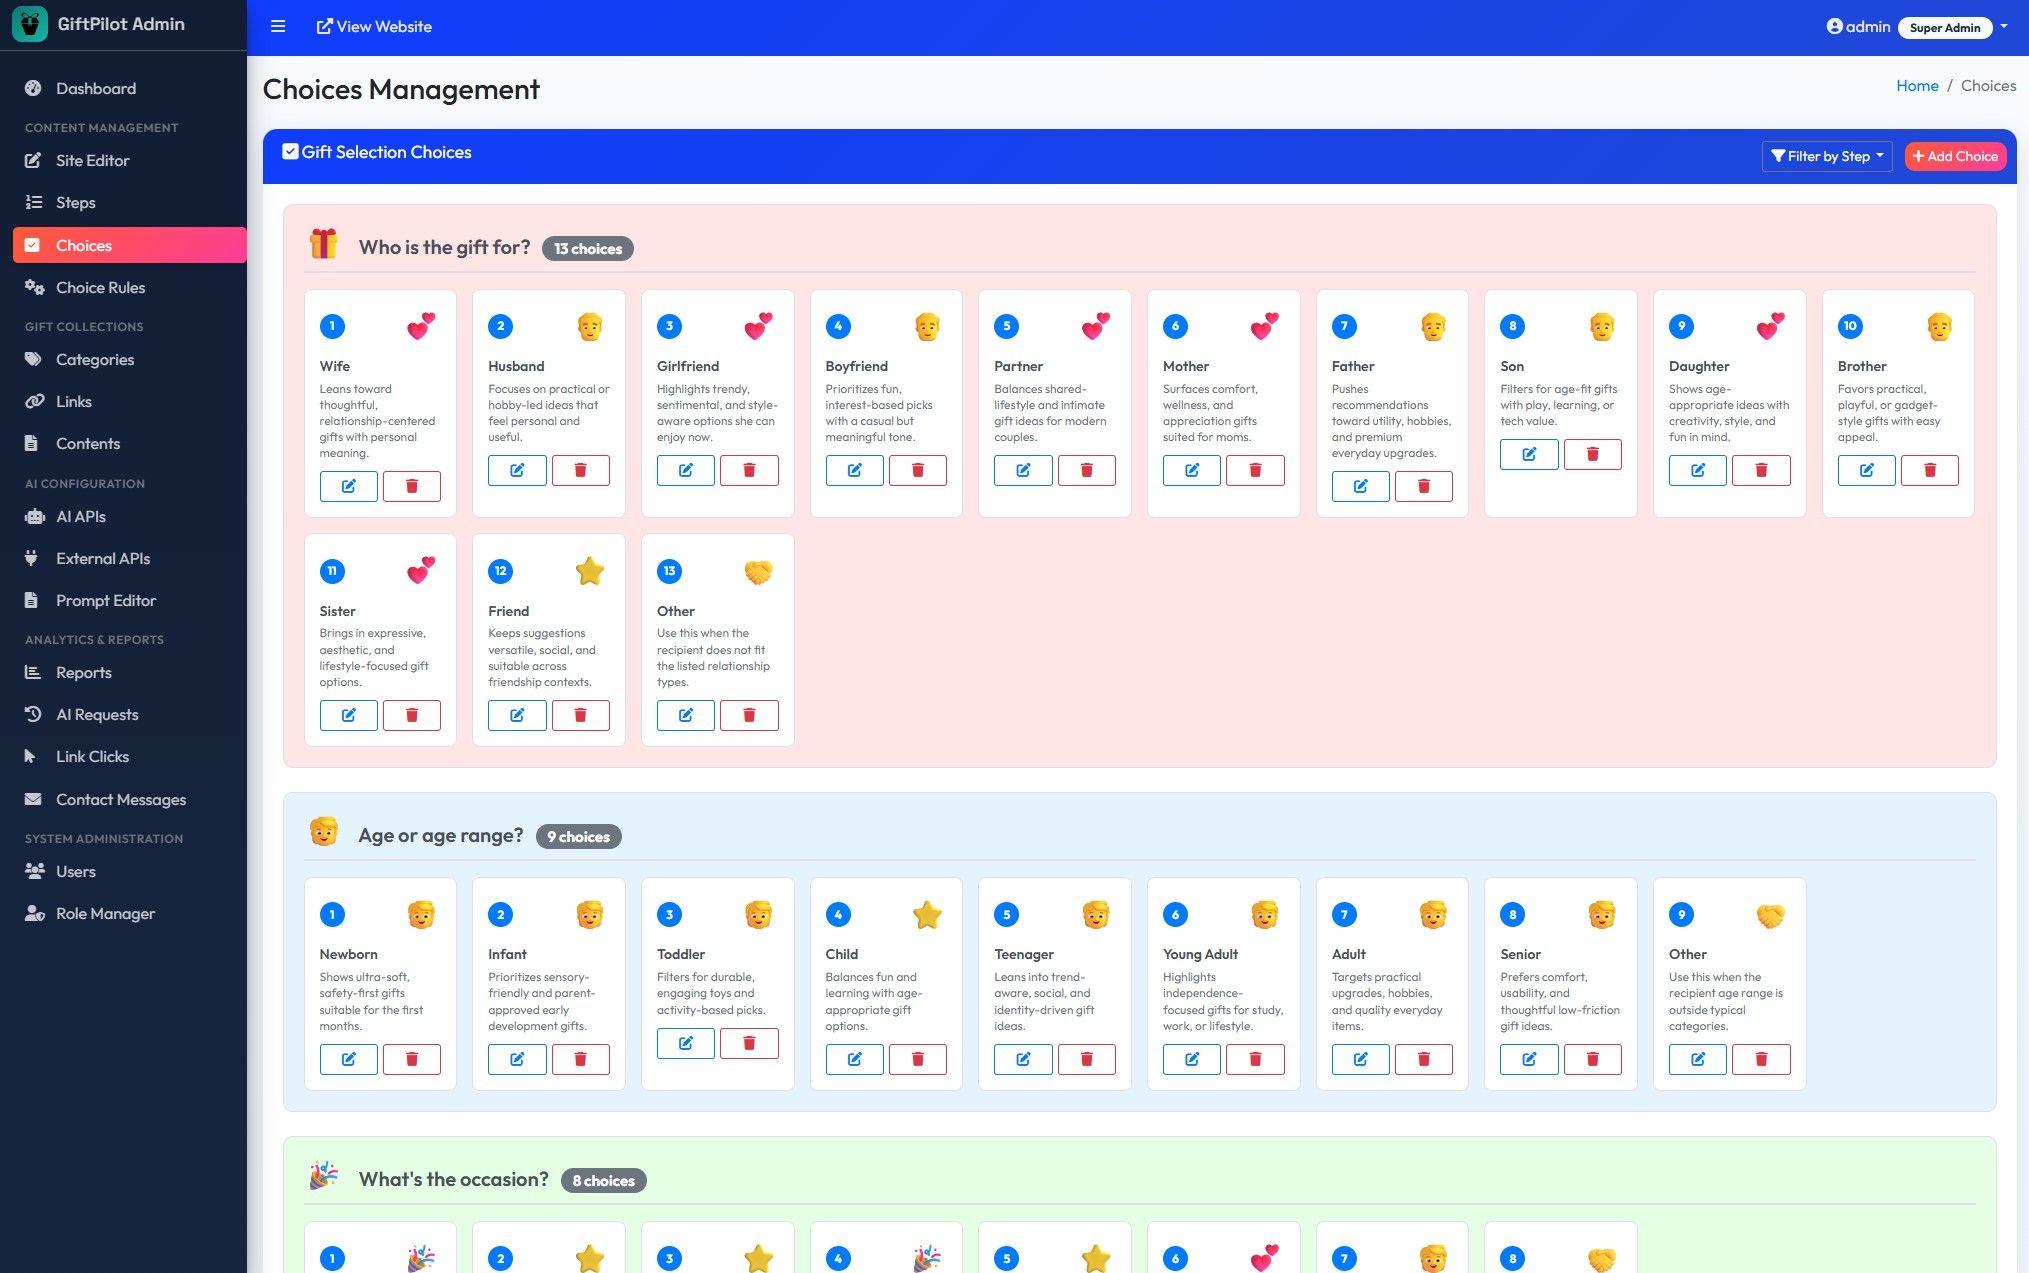Delete the Newborn choice
This screenshot has height=1273, width=2029.
pyautogui.click(x=411, y=1059)
